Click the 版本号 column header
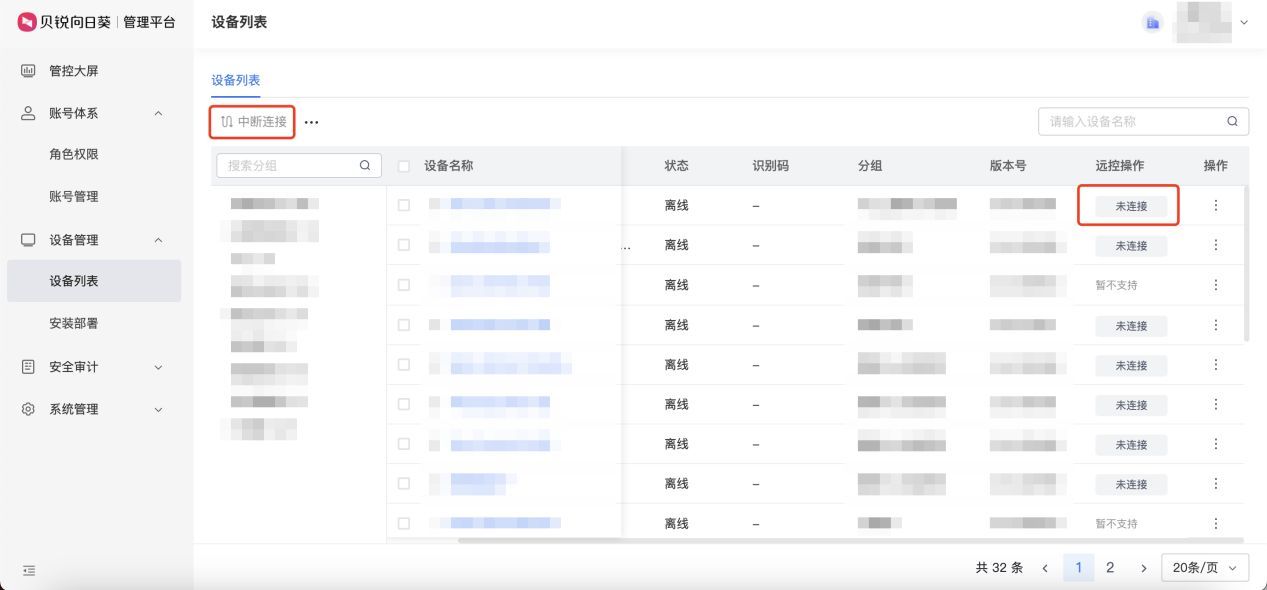This screenshot has width=1267, height=590. [1008, 166]
